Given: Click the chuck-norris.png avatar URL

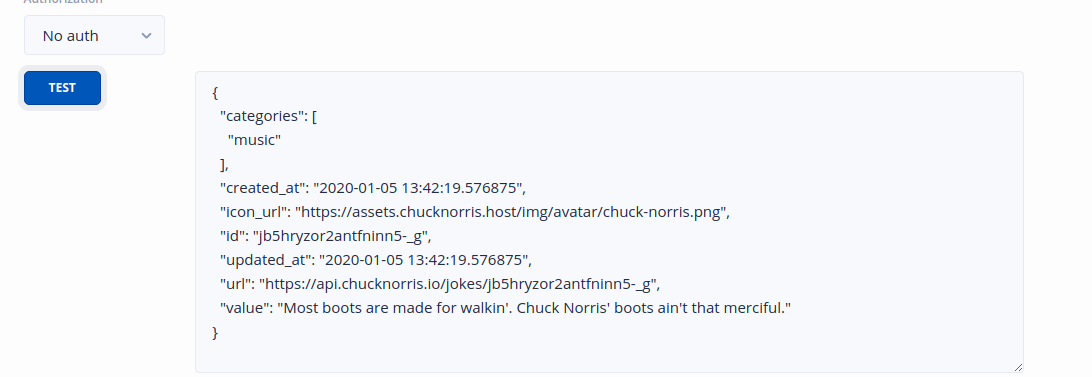Looking at the screenshot, I should (x=510, y=212).
